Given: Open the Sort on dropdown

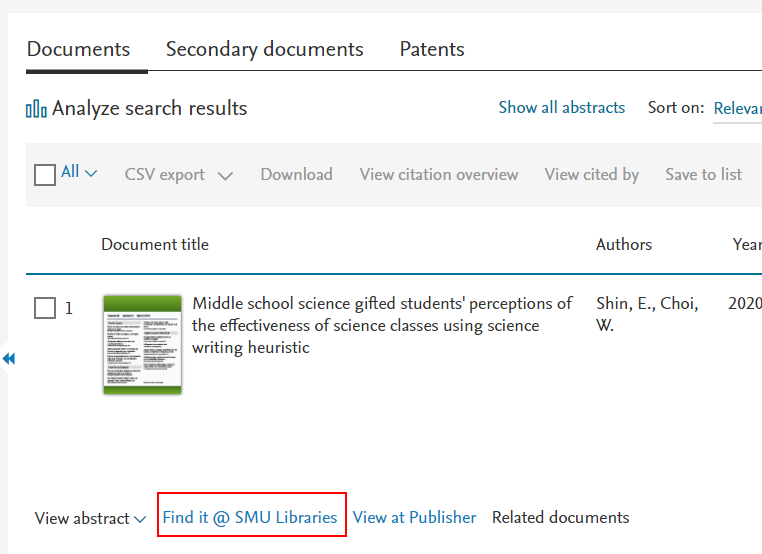Looking at the screenshot, I should coord(737,108).
